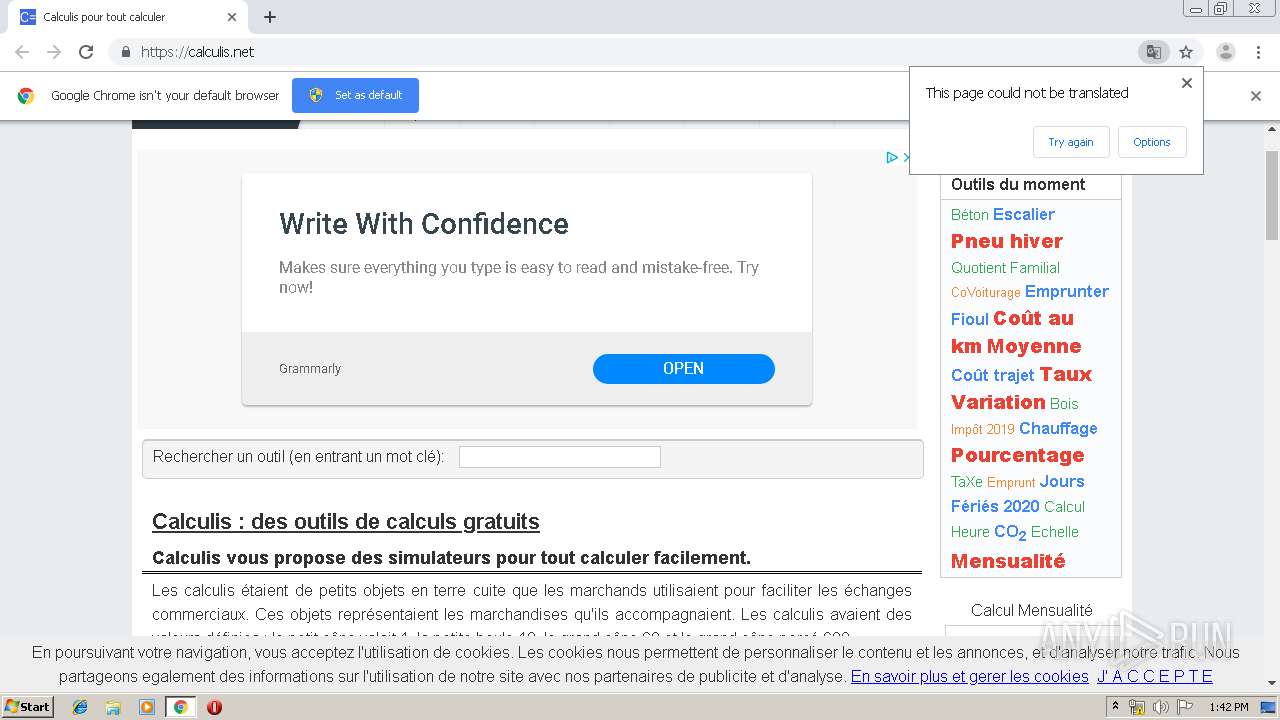
Task: Open the translate page icon in address bar
Action: pos(1153,52)
